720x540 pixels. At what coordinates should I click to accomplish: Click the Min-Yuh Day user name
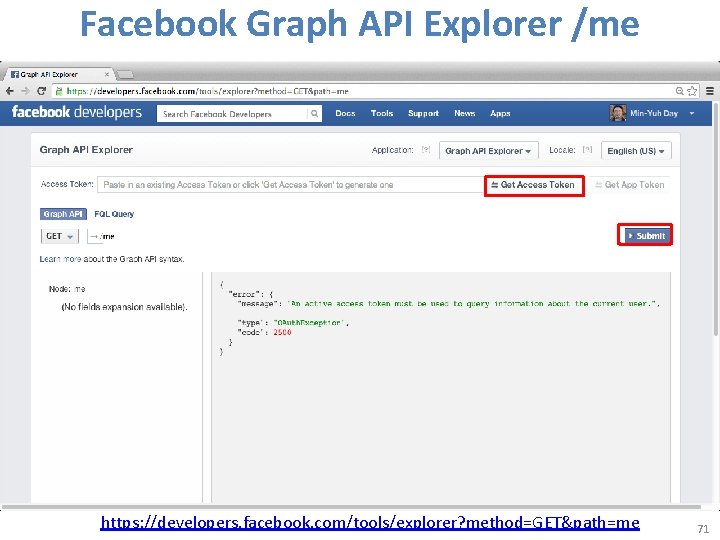click(654, 113)
